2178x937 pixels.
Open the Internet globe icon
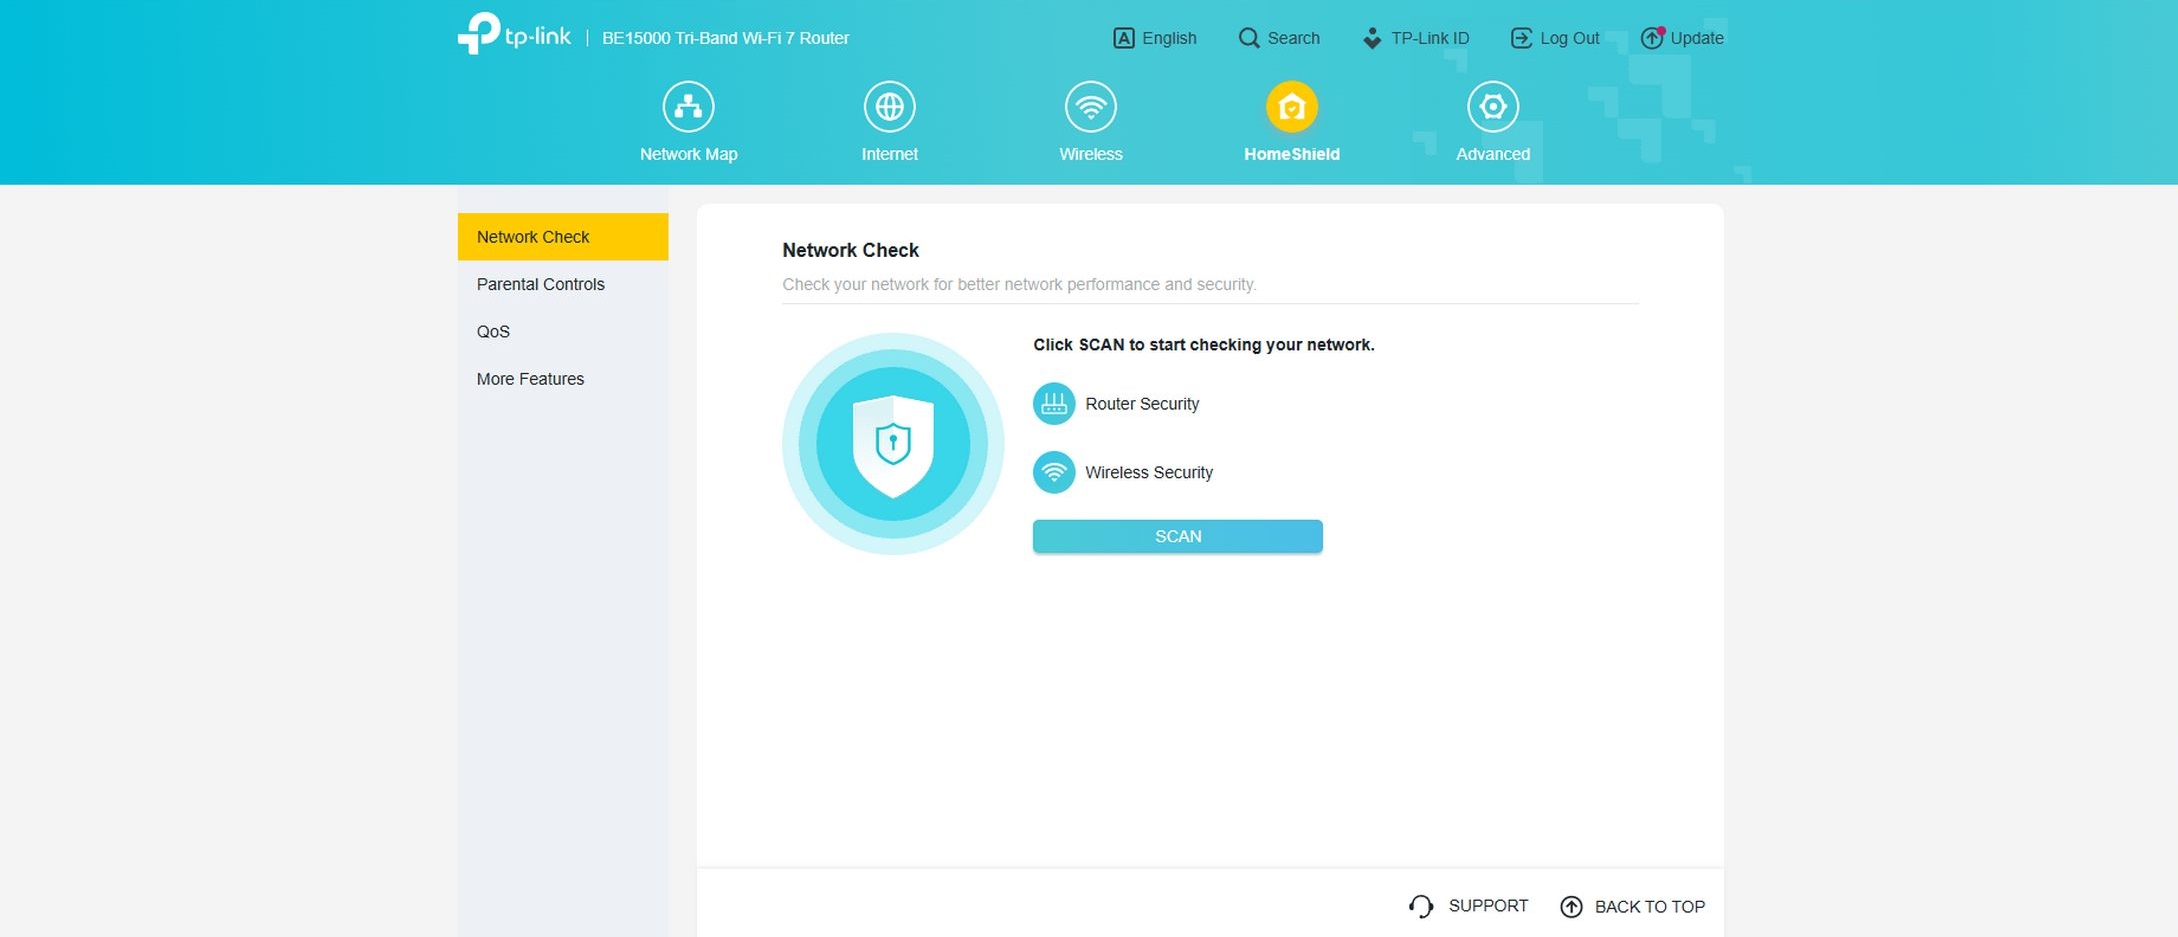coord(889,107)
